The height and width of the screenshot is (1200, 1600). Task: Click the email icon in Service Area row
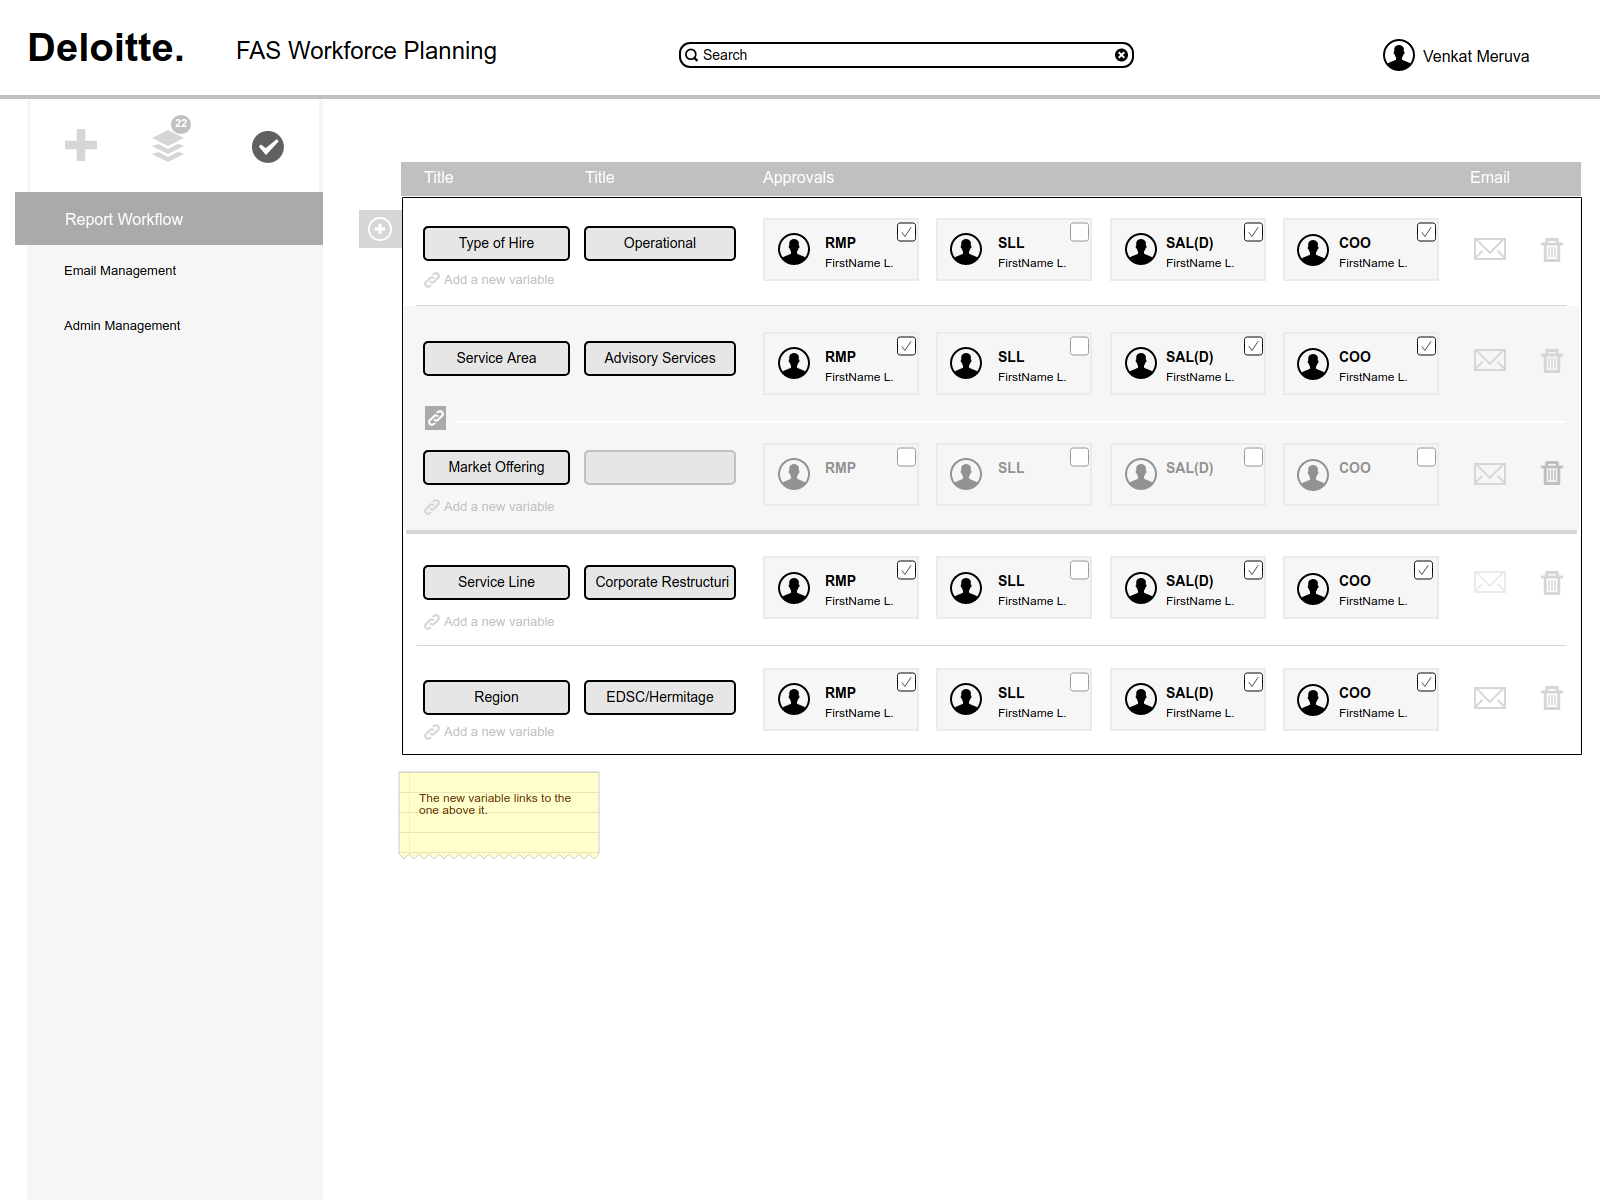(1490, 360)
